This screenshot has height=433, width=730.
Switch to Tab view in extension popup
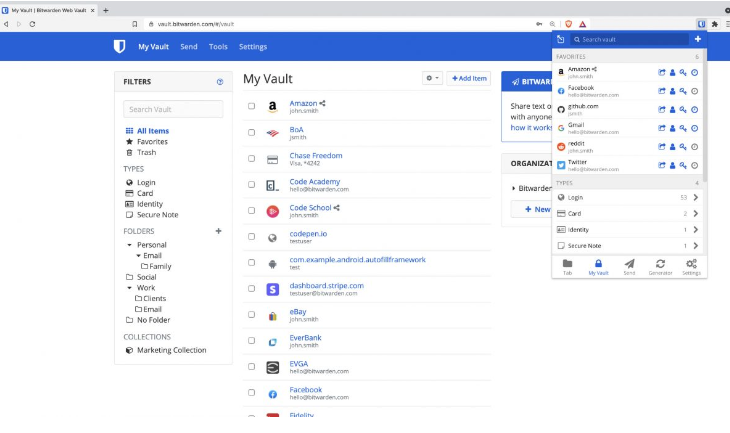pos(567,267)
